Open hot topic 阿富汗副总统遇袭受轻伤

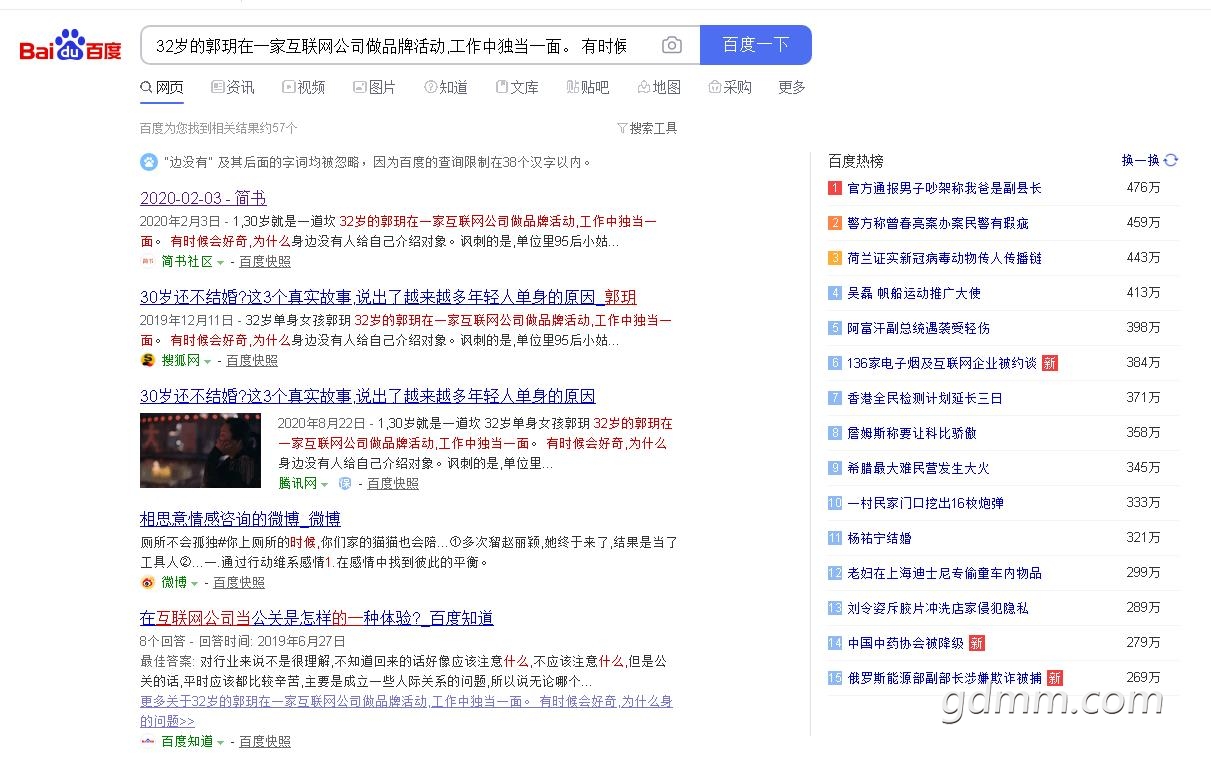click(x=918, y=328)
